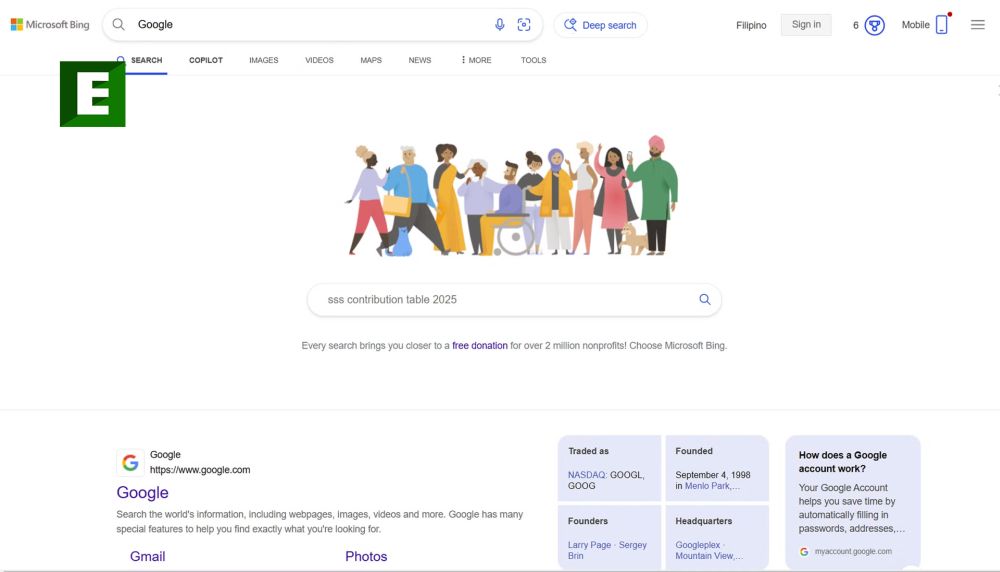The height and width of the screenshot is (572, 1000).
Task: Open the Larry Page founder link
Action: 589,545
